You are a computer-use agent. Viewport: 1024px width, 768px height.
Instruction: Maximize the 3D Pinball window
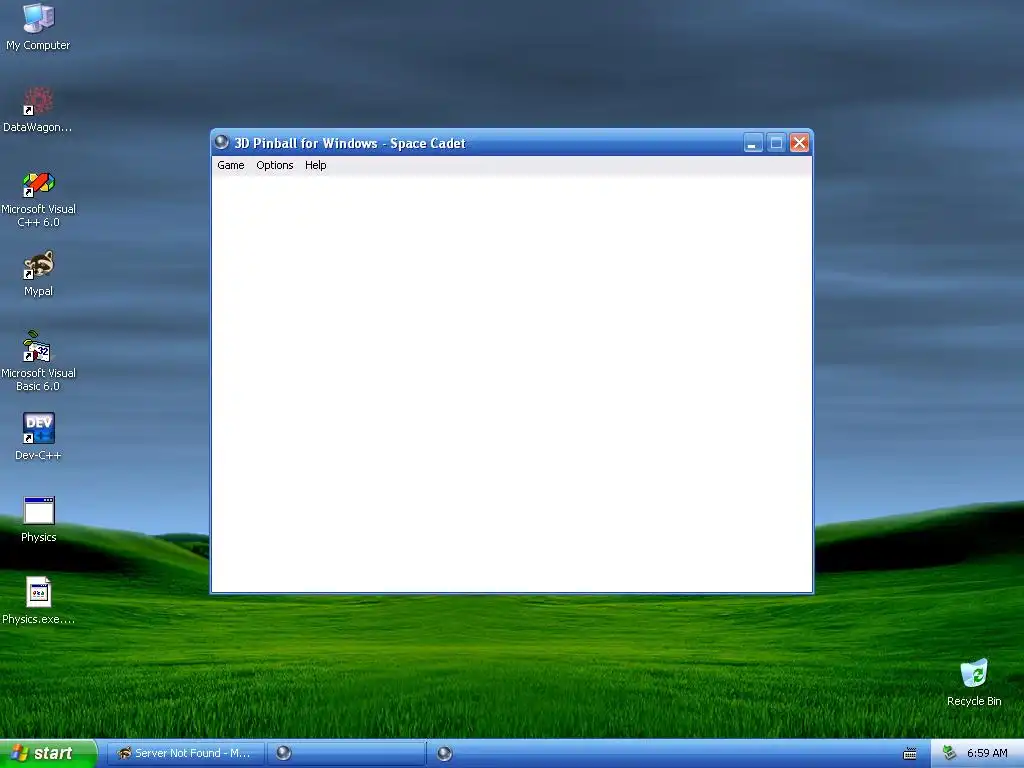[x=776, y=142]
